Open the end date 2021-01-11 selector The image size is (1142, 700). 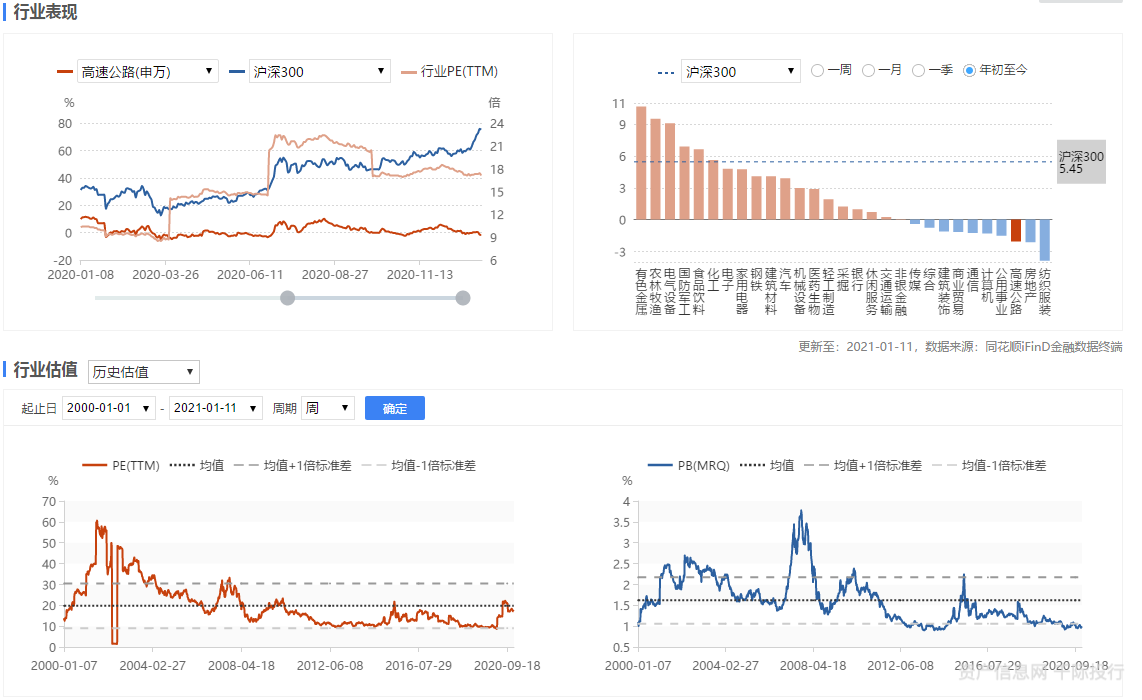click(x=216, y=408)
